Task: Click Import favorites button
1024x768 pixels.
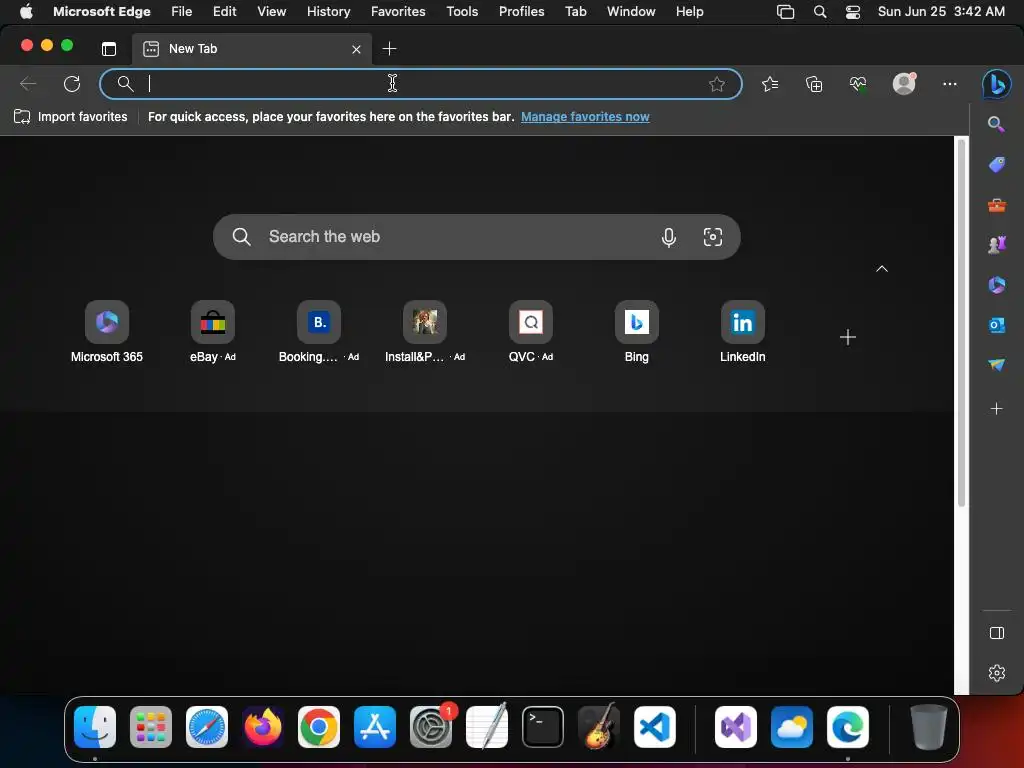Action: [71, 117]
